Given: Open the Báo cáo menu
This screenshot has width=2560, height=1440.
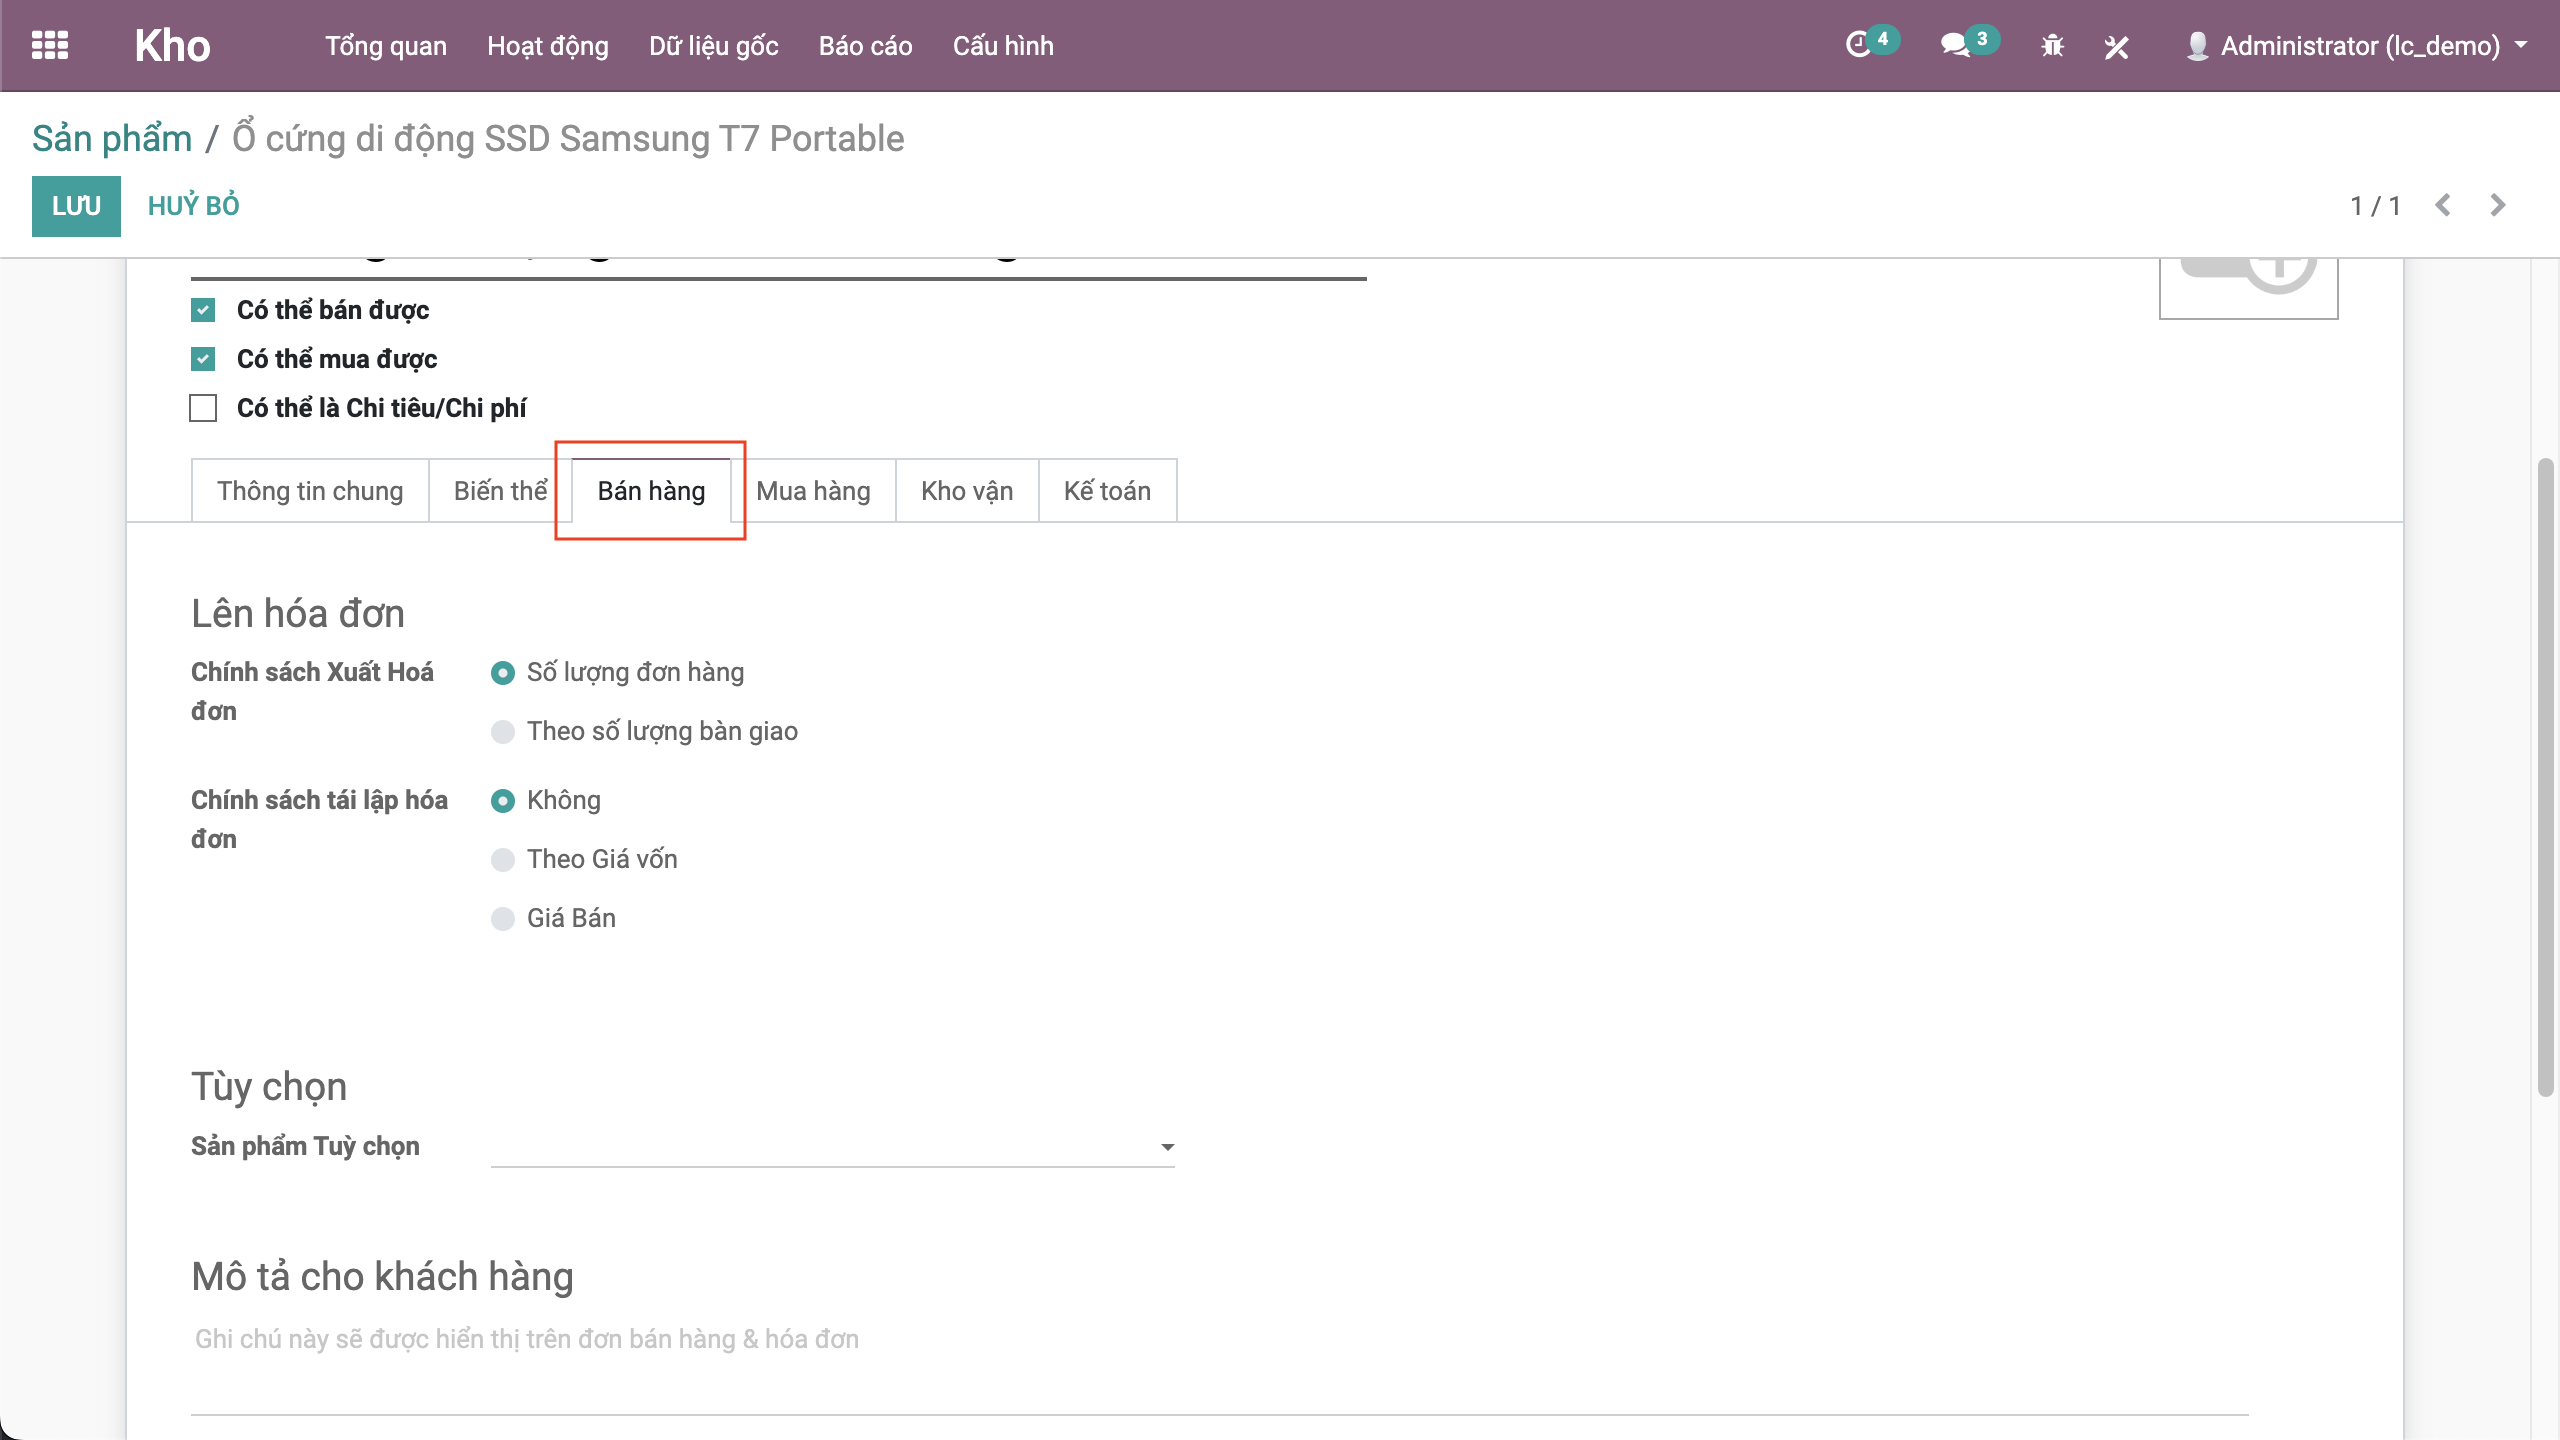Looking at the screenshot, I should coord(865,46).
